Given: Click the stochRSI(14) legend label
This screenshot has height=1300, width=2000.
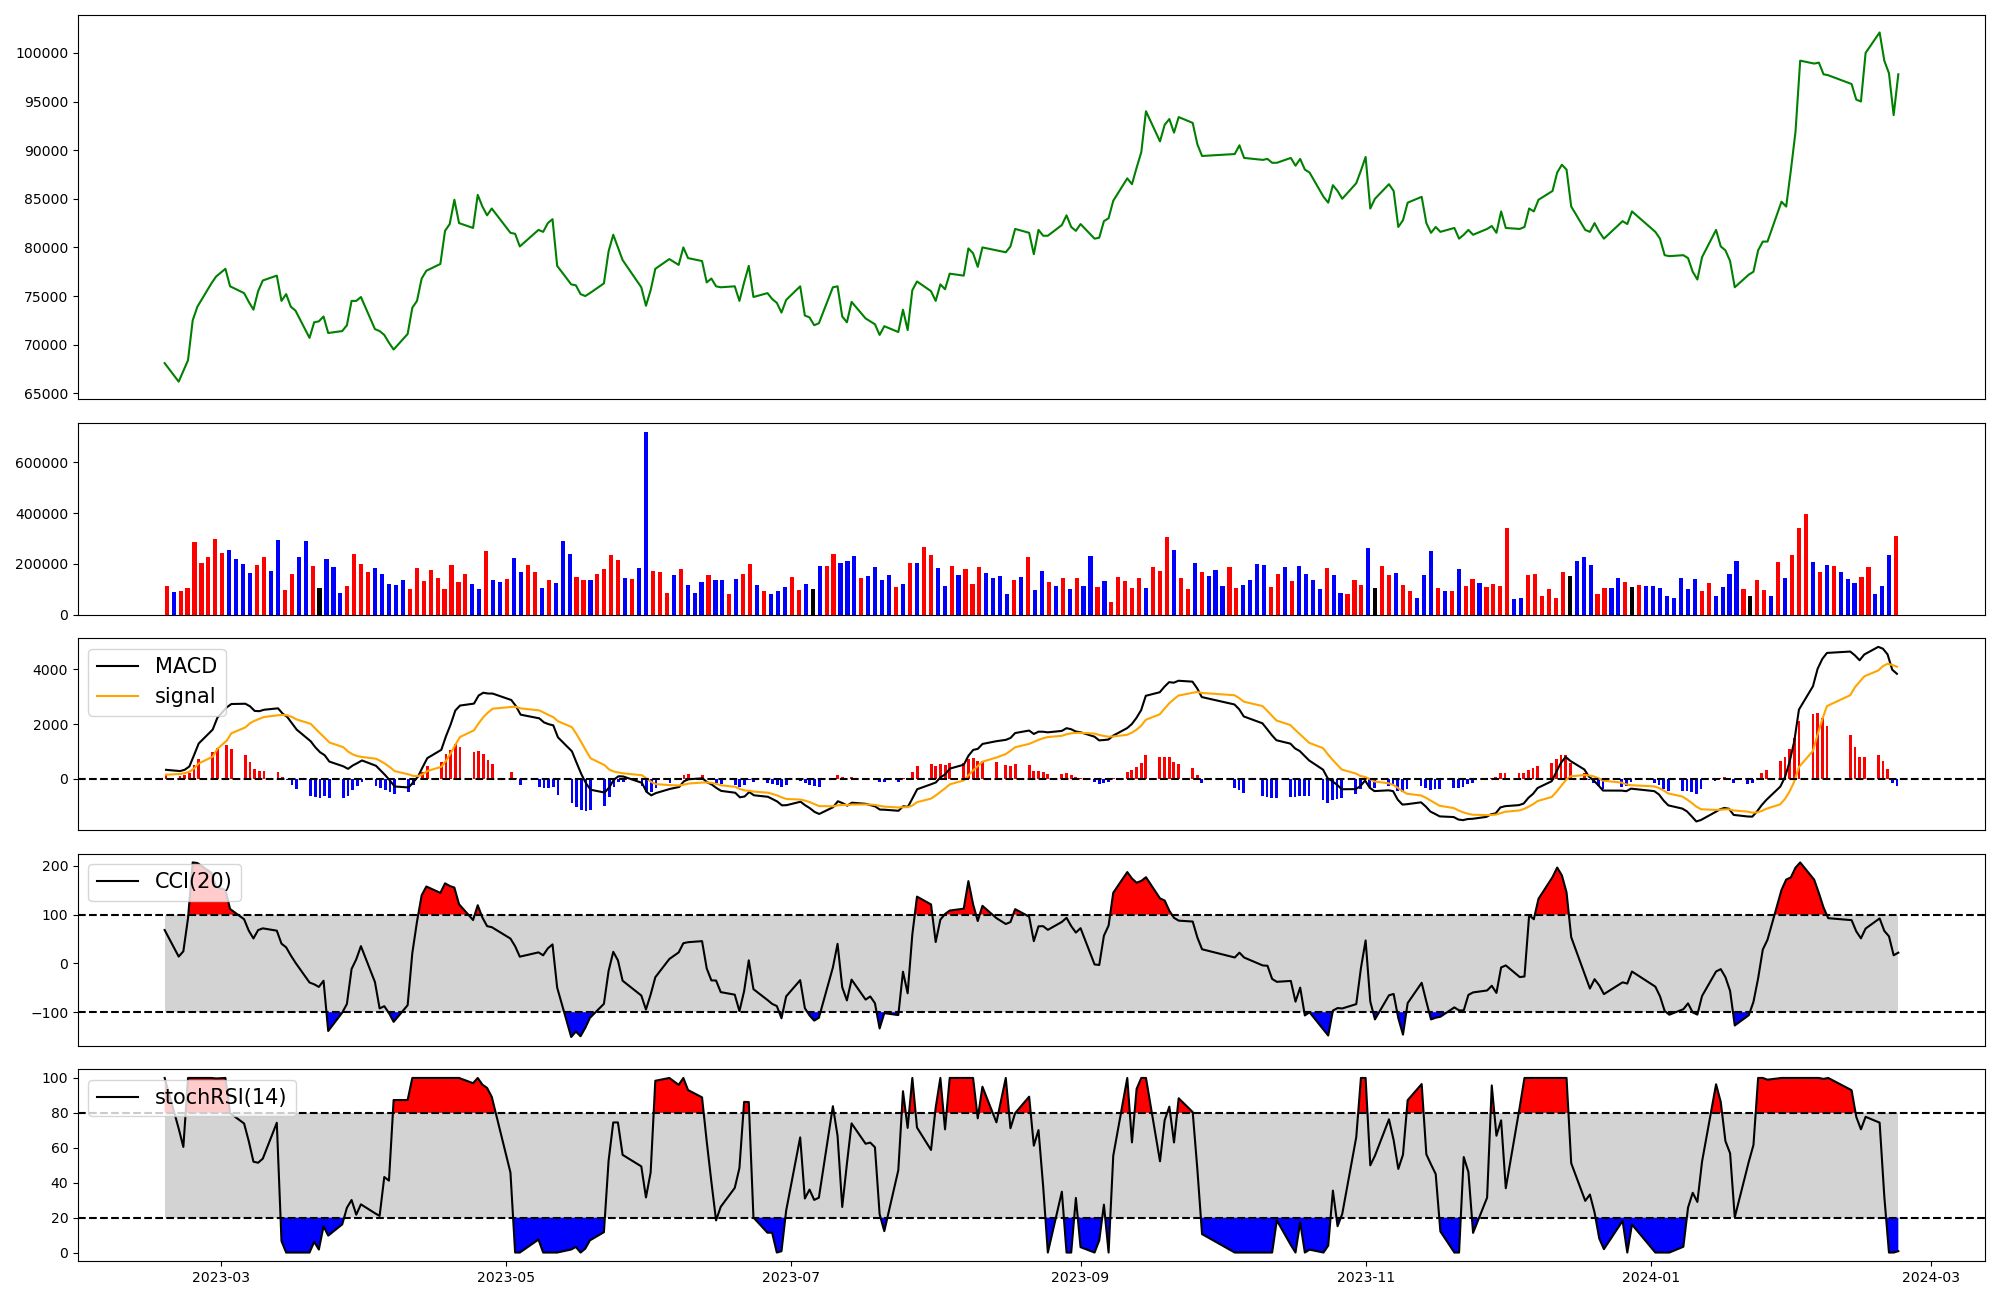Looking at the screenshot, I should pos(220,1097).
